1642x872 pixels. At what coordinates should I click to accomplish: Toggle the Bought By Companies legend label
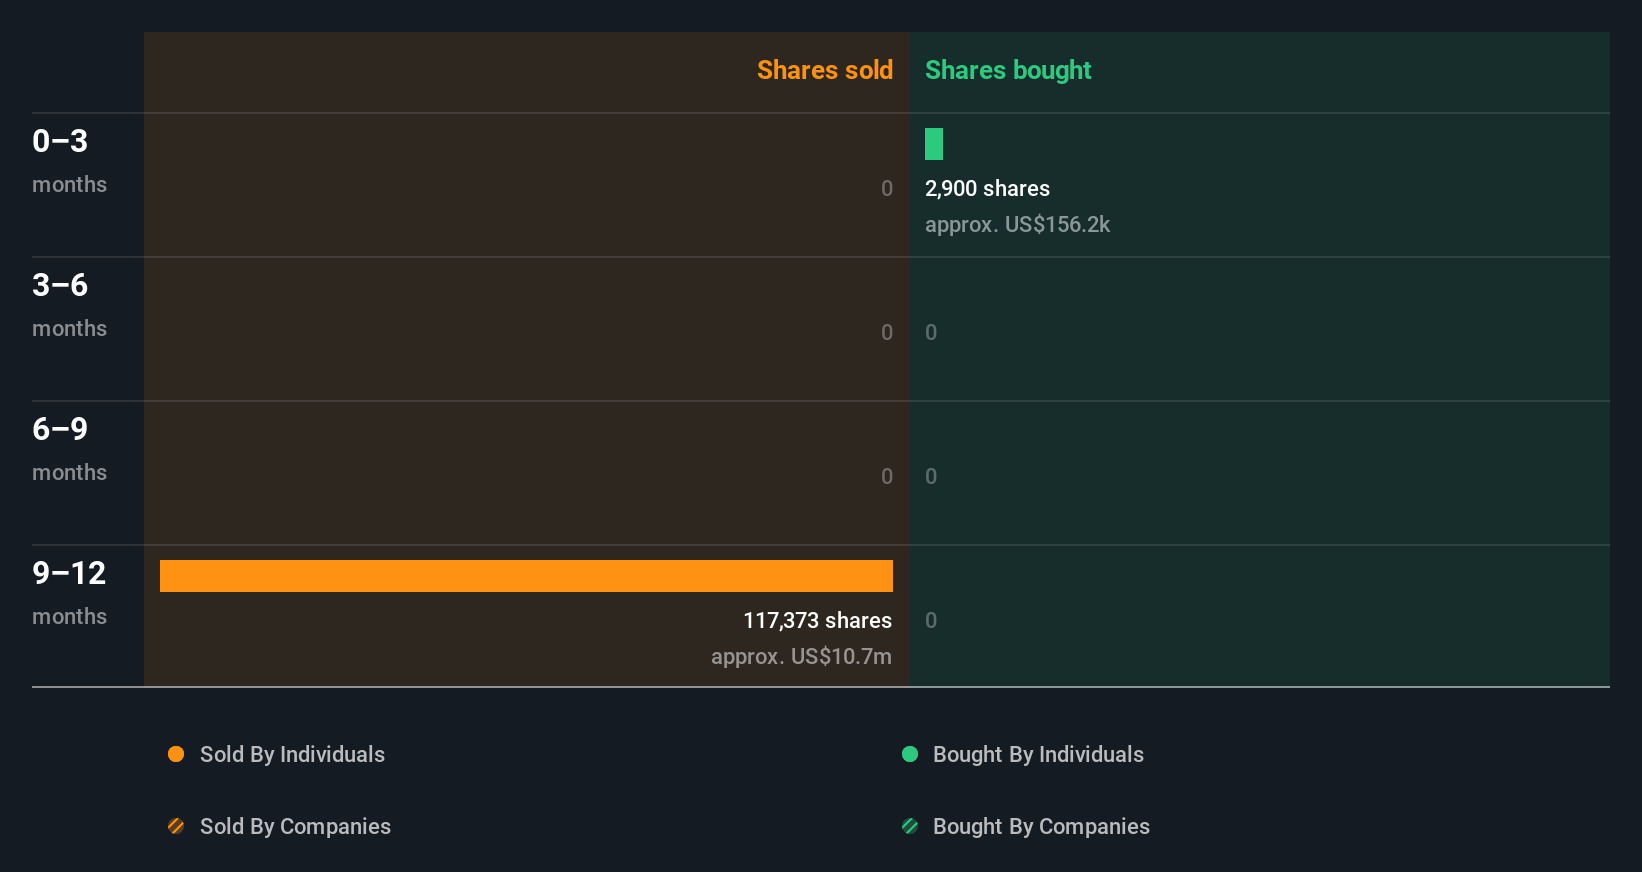[x=1041, y=826]
